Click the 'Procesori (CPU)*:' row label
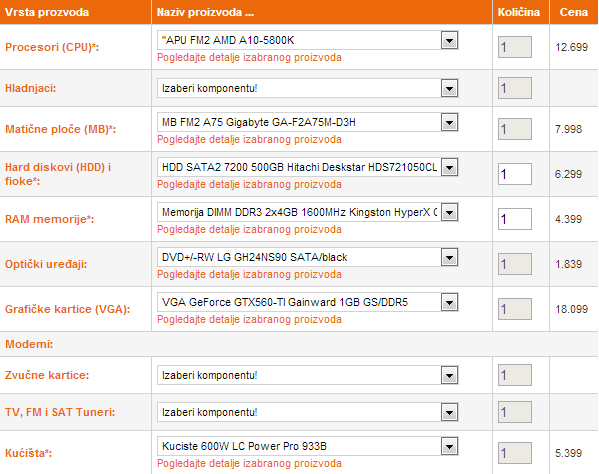 pyautogui.click(x=52, y=47)
